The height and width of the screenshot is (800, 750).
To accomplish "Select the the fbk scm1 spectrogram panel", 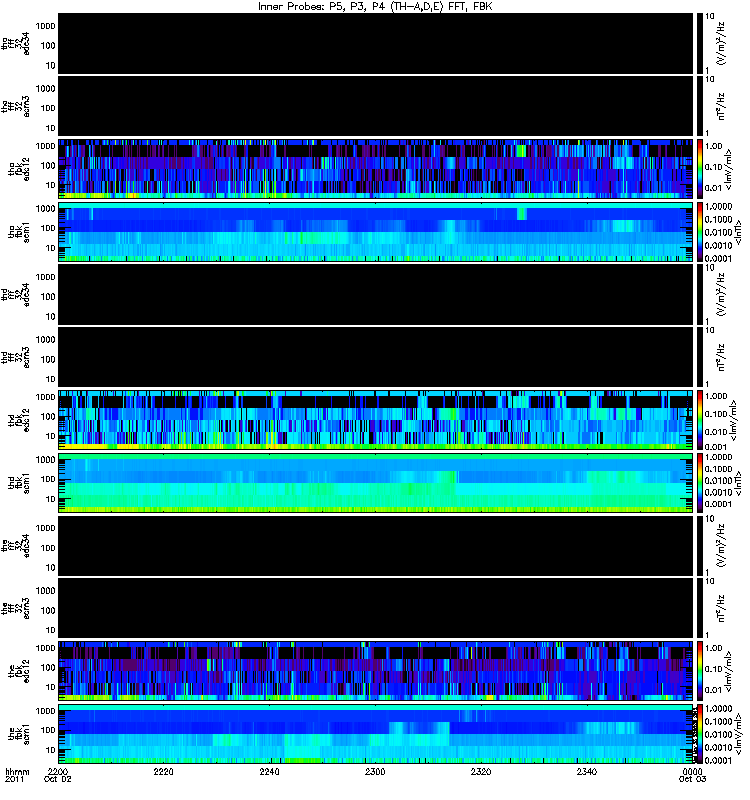I will click(376, 734).
